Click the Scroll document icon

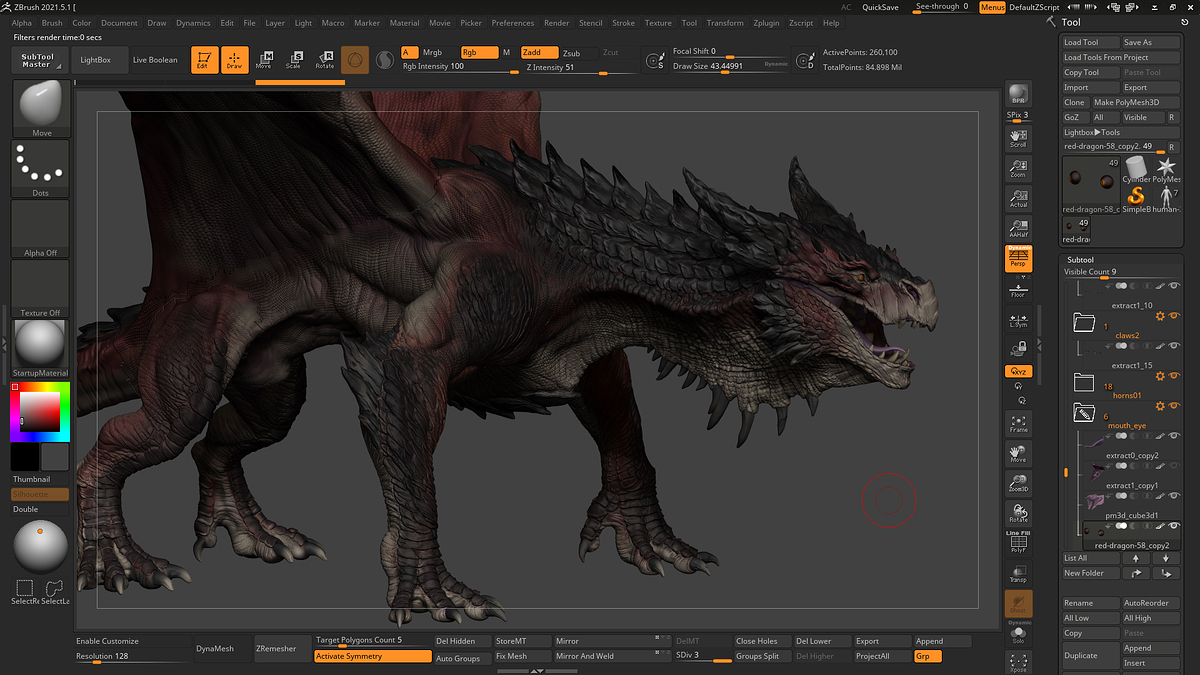click(x=1018, y=138)
